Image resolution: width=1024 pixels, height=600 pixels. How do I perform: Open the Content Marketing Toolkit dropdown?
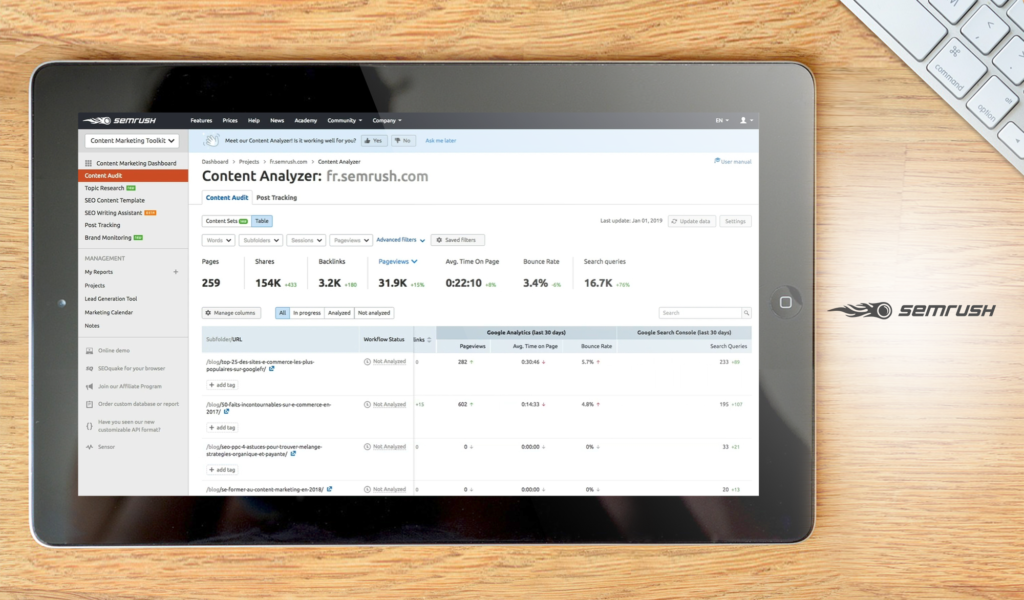[x=132, y=142]
